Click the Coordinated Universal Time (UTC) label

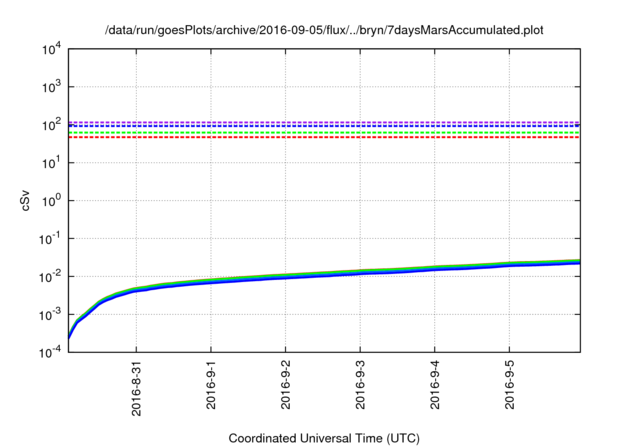[324, 438]
